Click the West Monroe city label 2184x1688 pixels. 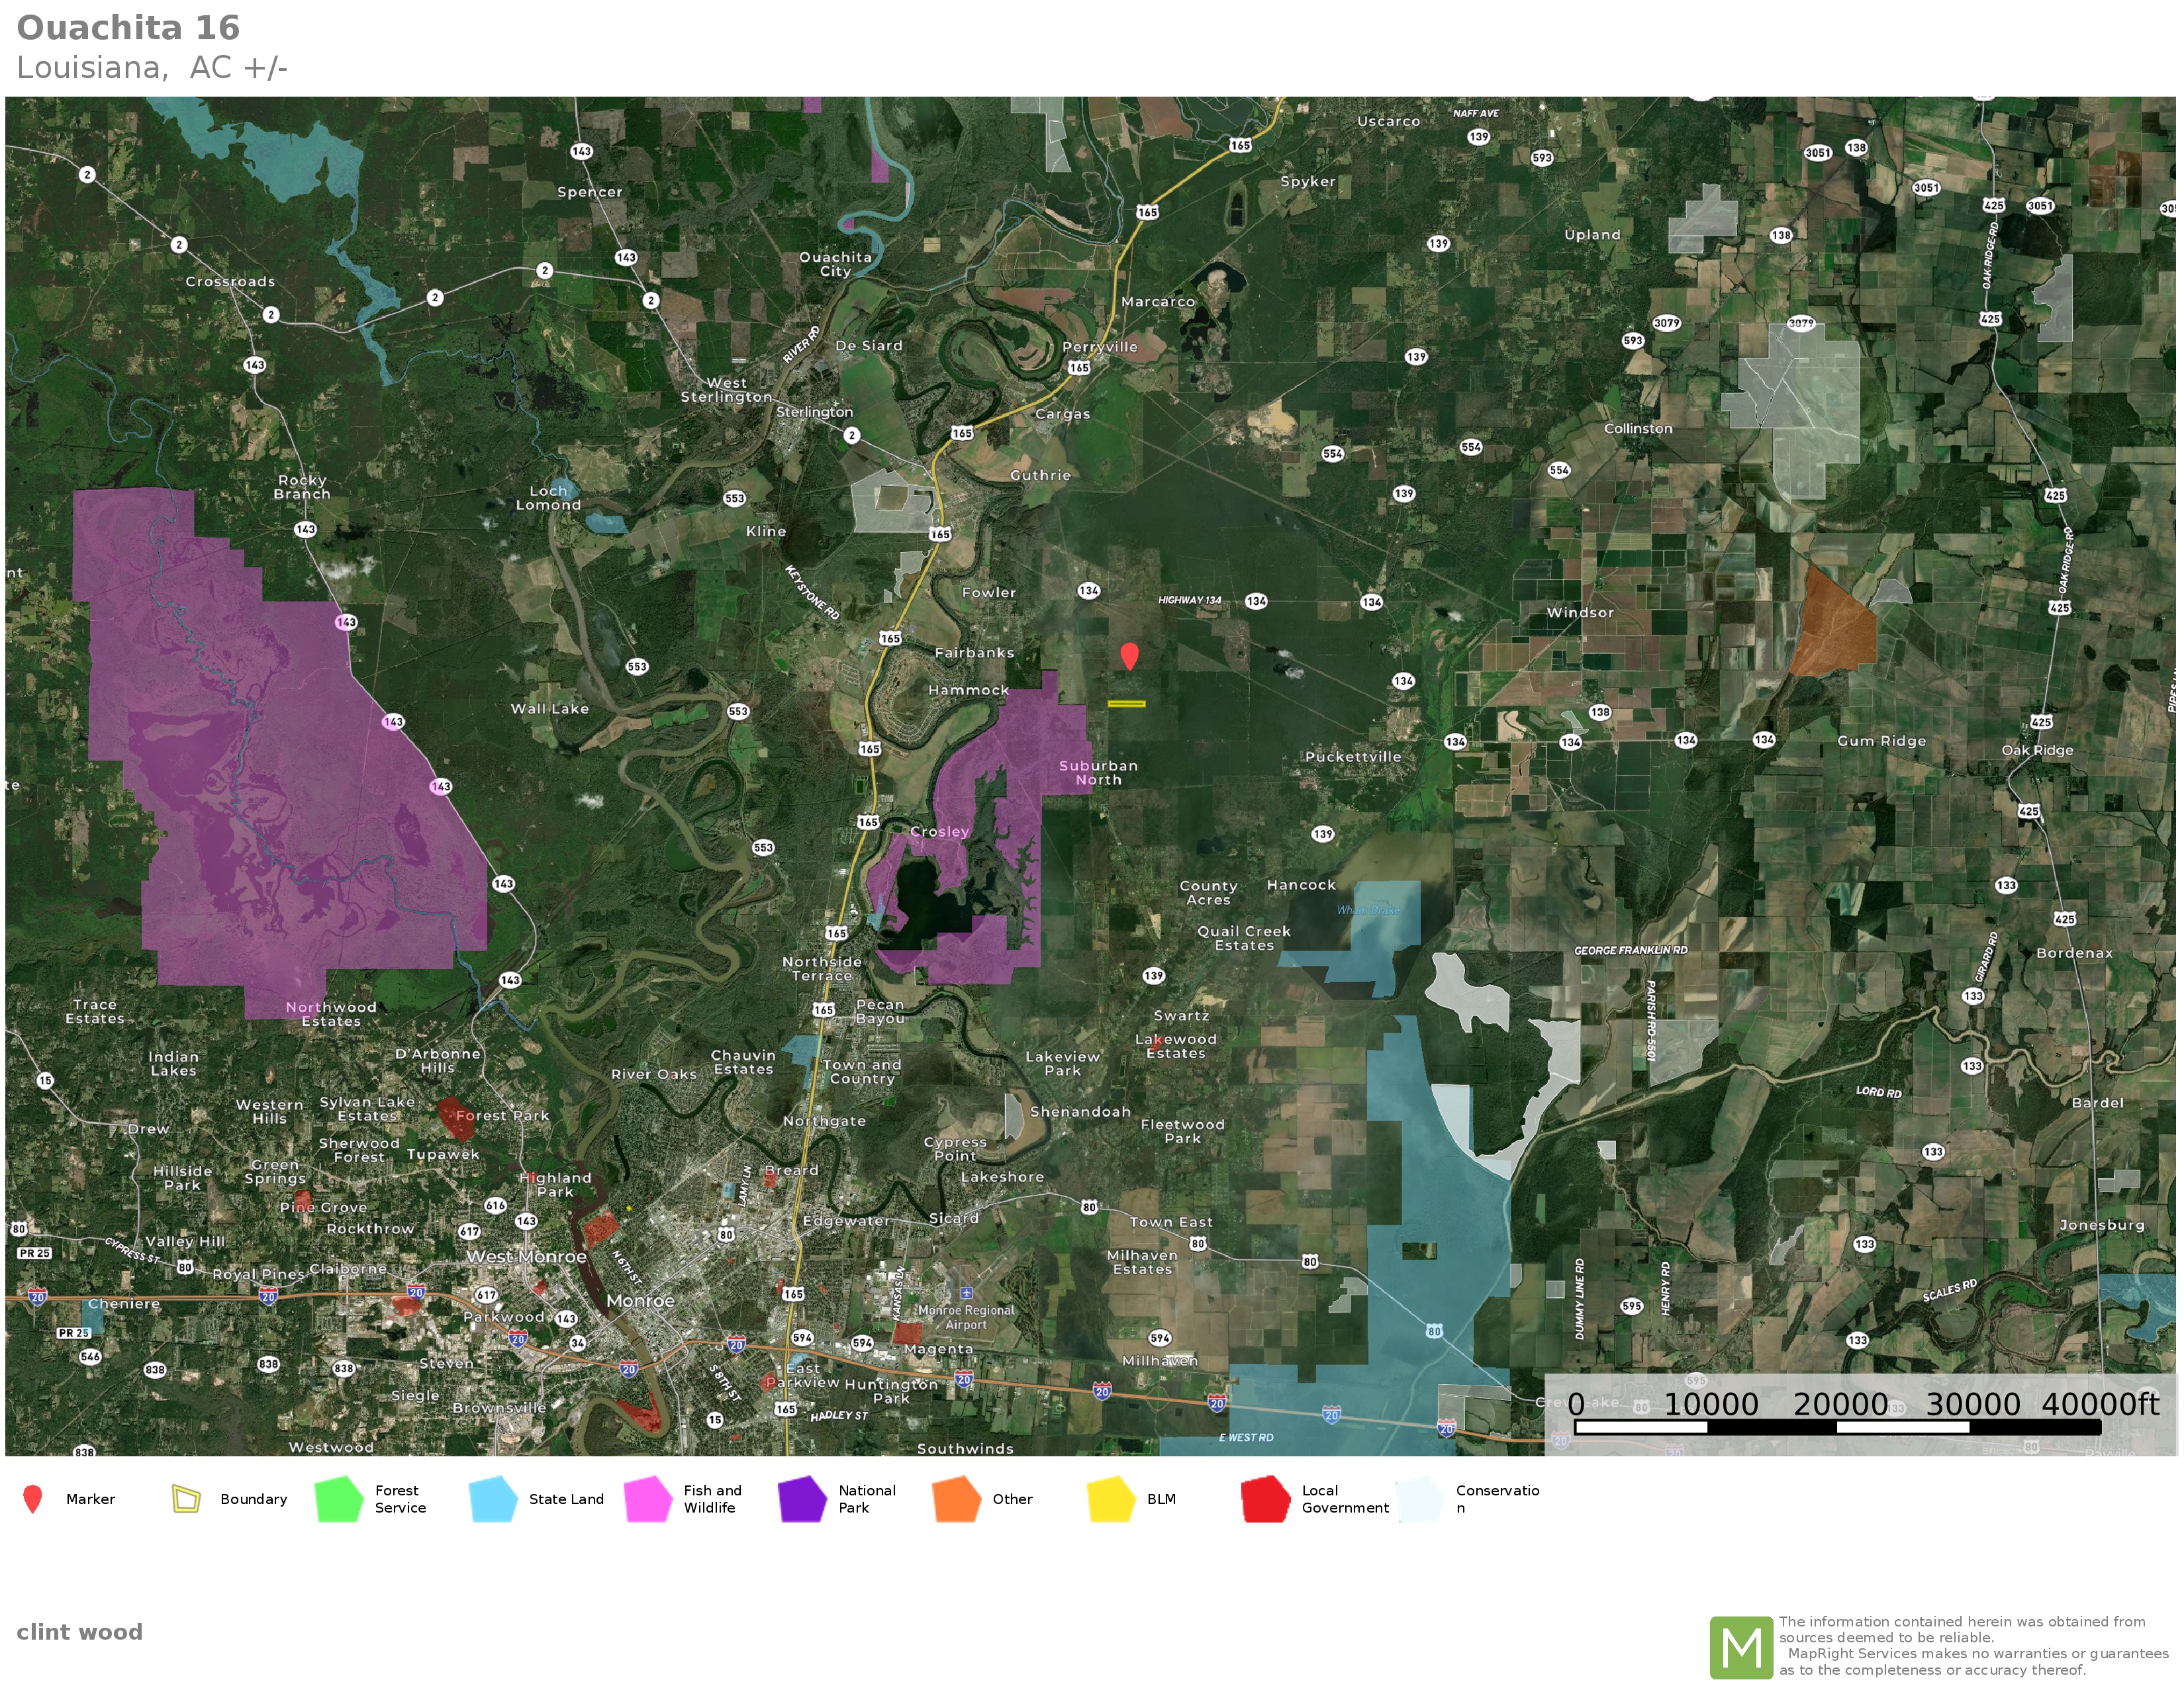tap(526, 1257)
